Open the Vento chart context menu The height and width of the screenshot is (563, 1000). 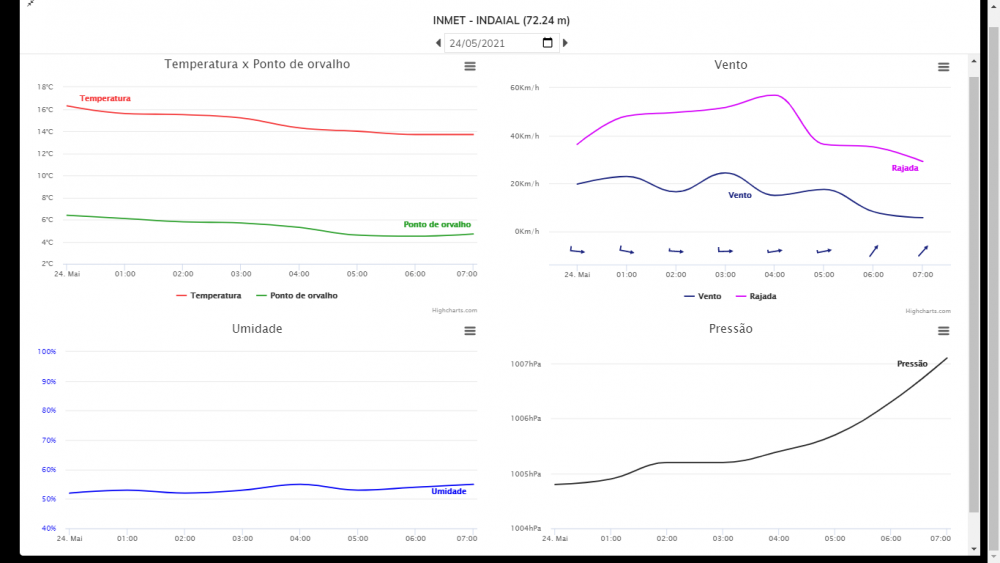click(x=943, y=67)
